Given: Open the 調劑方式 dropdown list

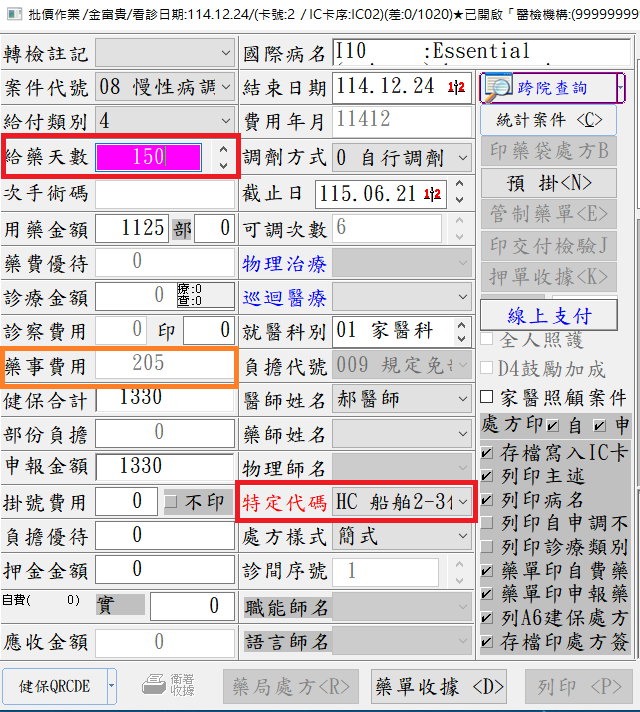Looking at the screenshot, I should point(462,158).
